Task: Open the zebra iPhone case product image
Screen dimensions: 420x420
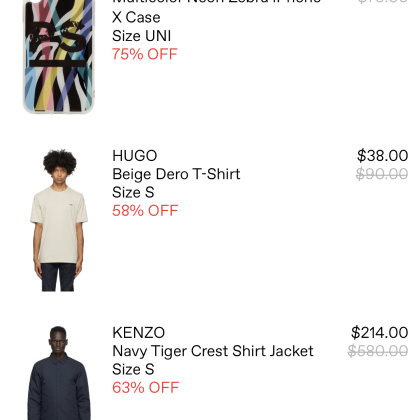Action: pyautogui.click(x=59, y=57)
